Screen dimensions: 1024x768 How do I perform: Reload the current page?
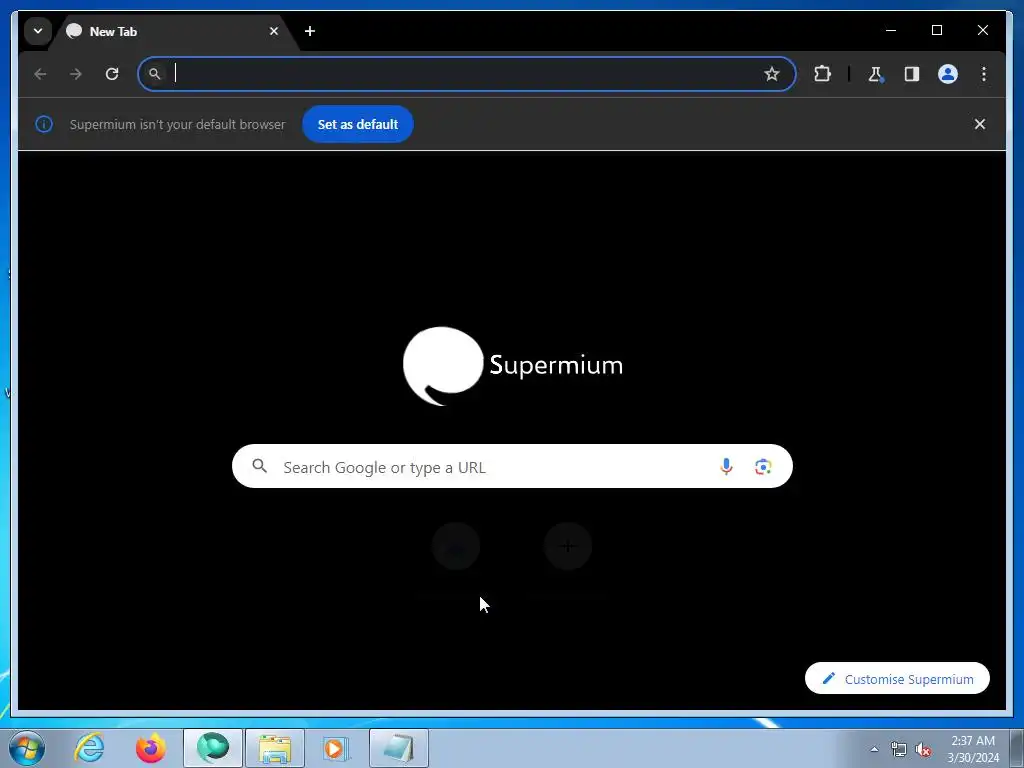pyautogui.click(x=112, y=74)
